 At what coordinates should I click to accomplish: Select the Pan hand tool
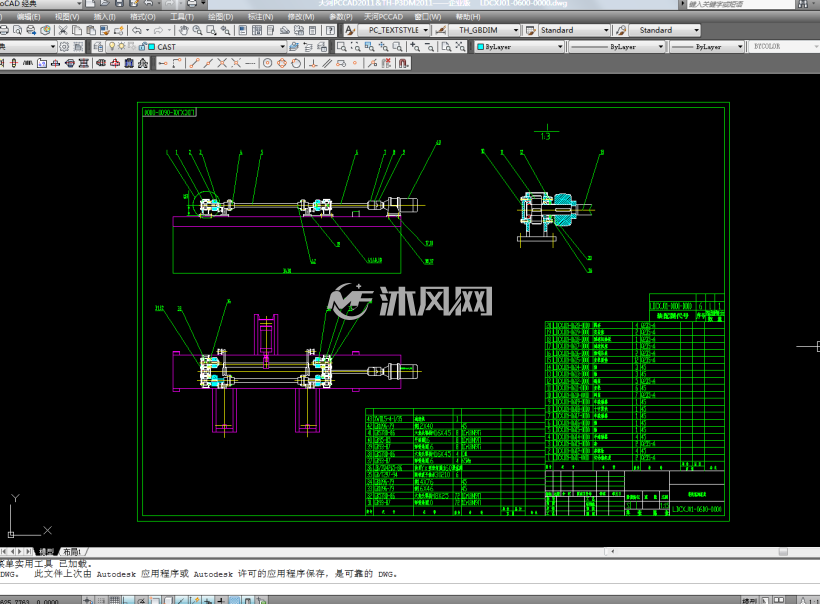184,30
